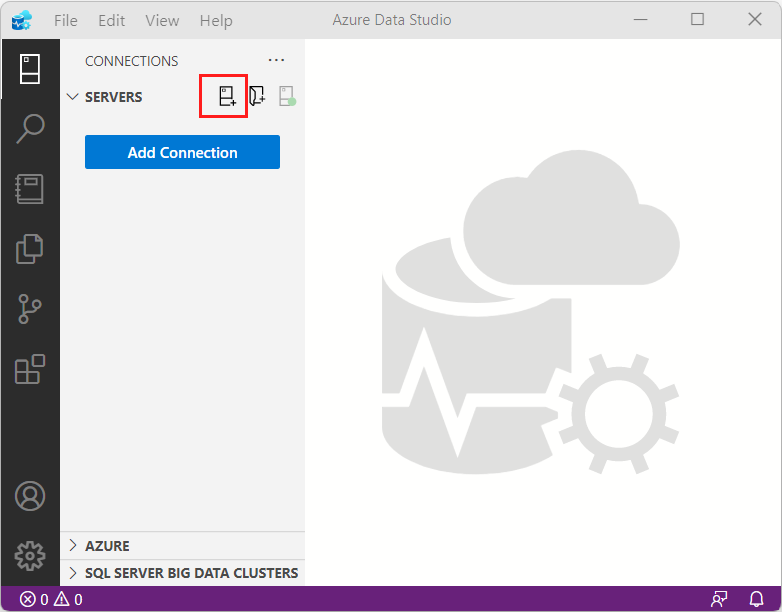Image resolution: width=782 pixels, height=612 pixels.
Task: Minimize the Azure Data Studio window
Action: click(x=640, y=19)
